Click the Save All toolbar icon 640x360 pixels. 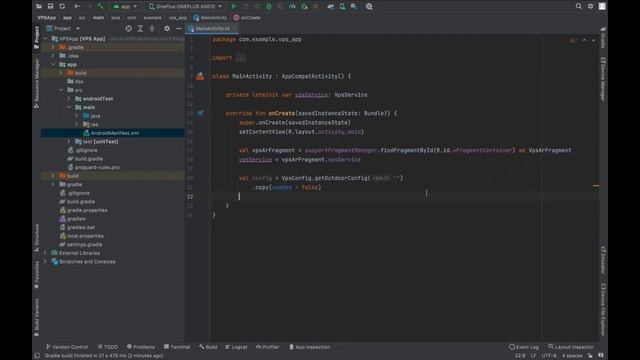[x=50, y=6]
